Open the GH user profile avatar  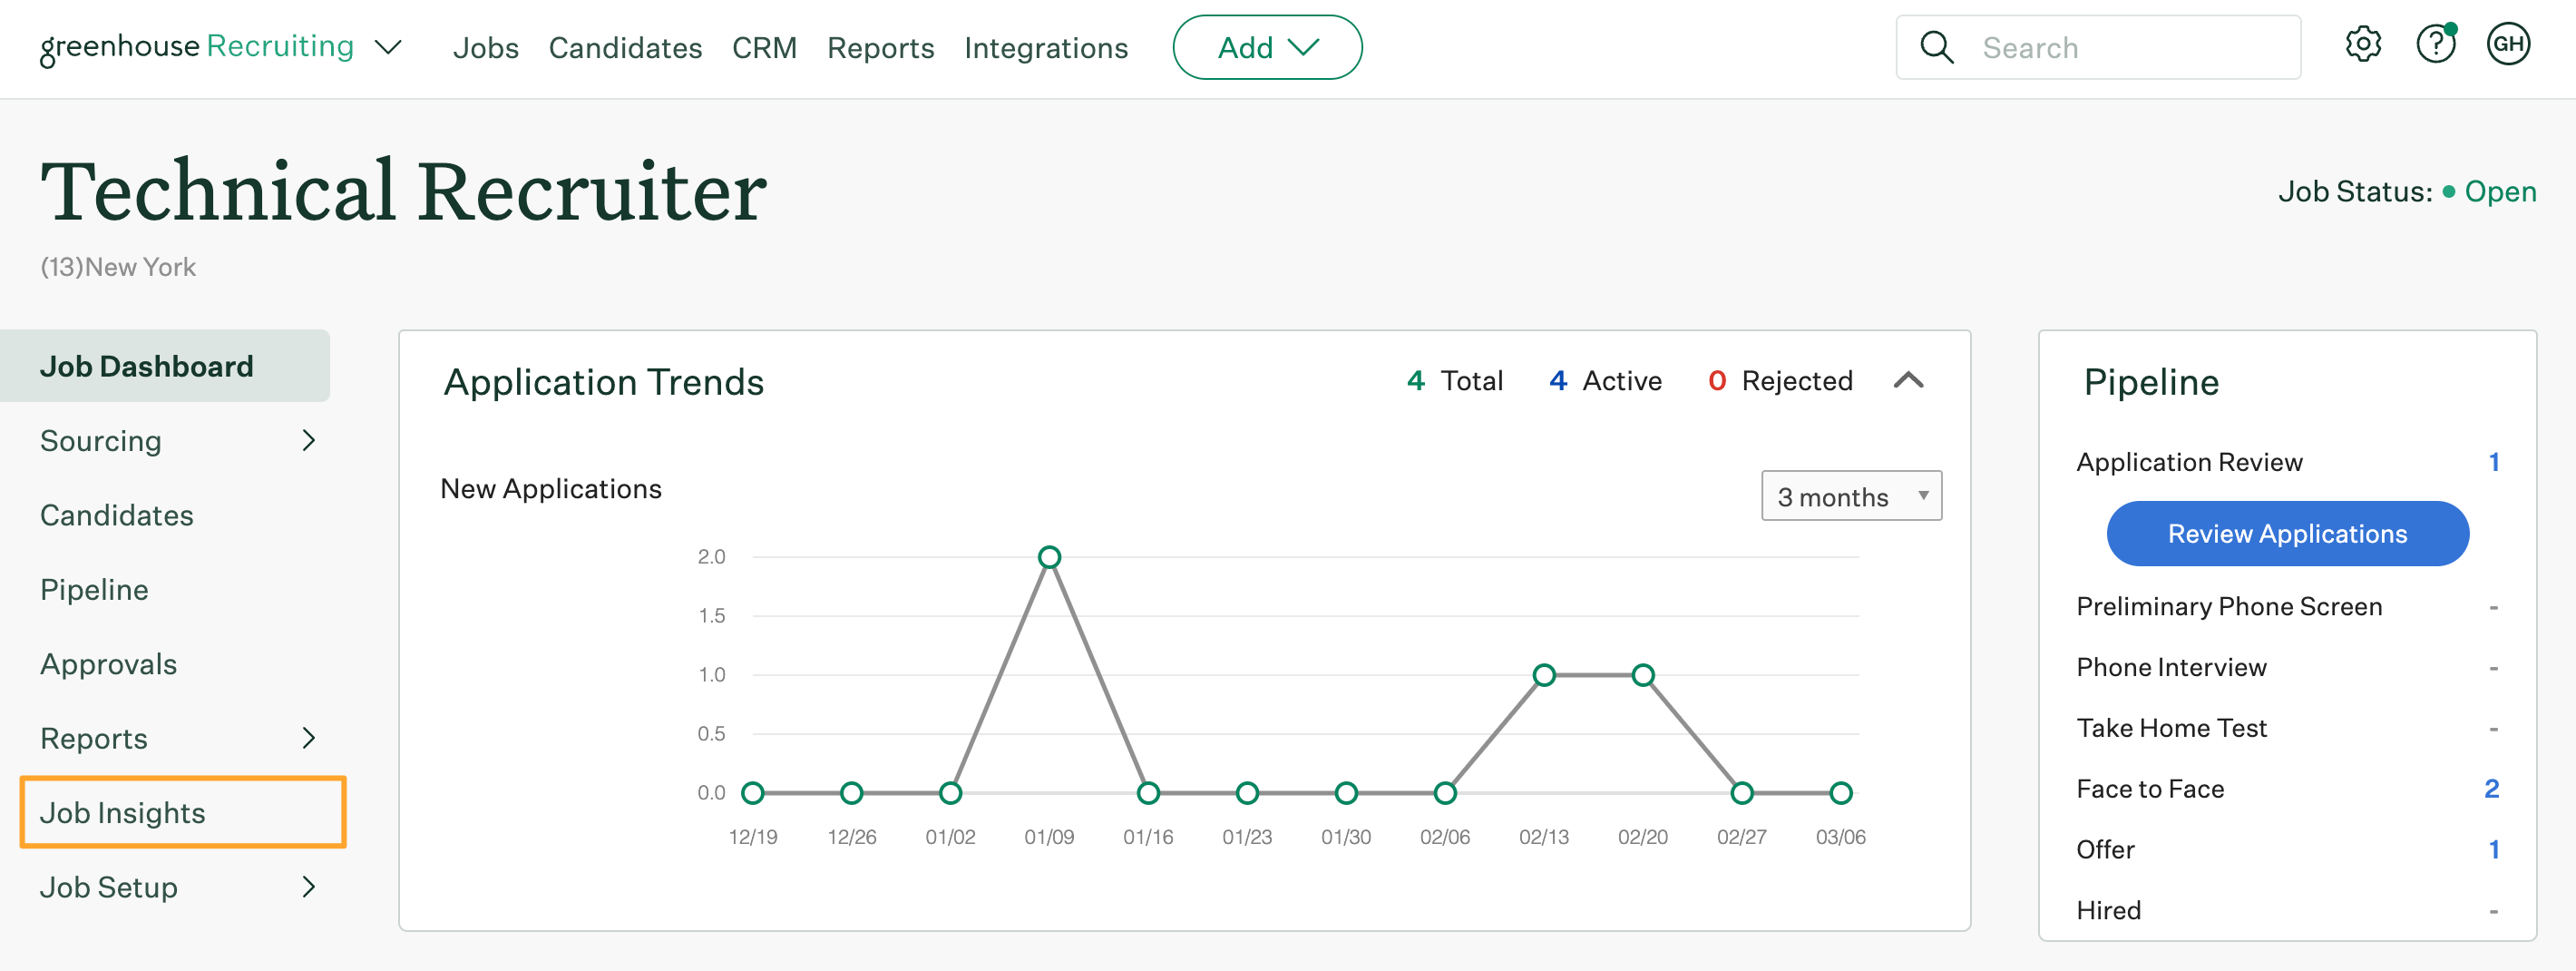coord(2507,45)
